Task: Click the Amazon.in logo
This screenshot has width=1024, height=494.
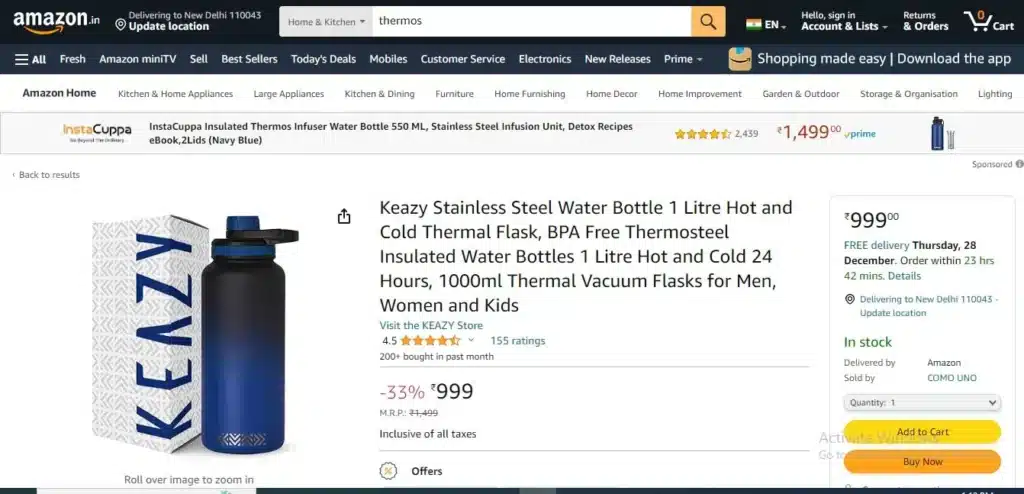Action: coord(56,22)
